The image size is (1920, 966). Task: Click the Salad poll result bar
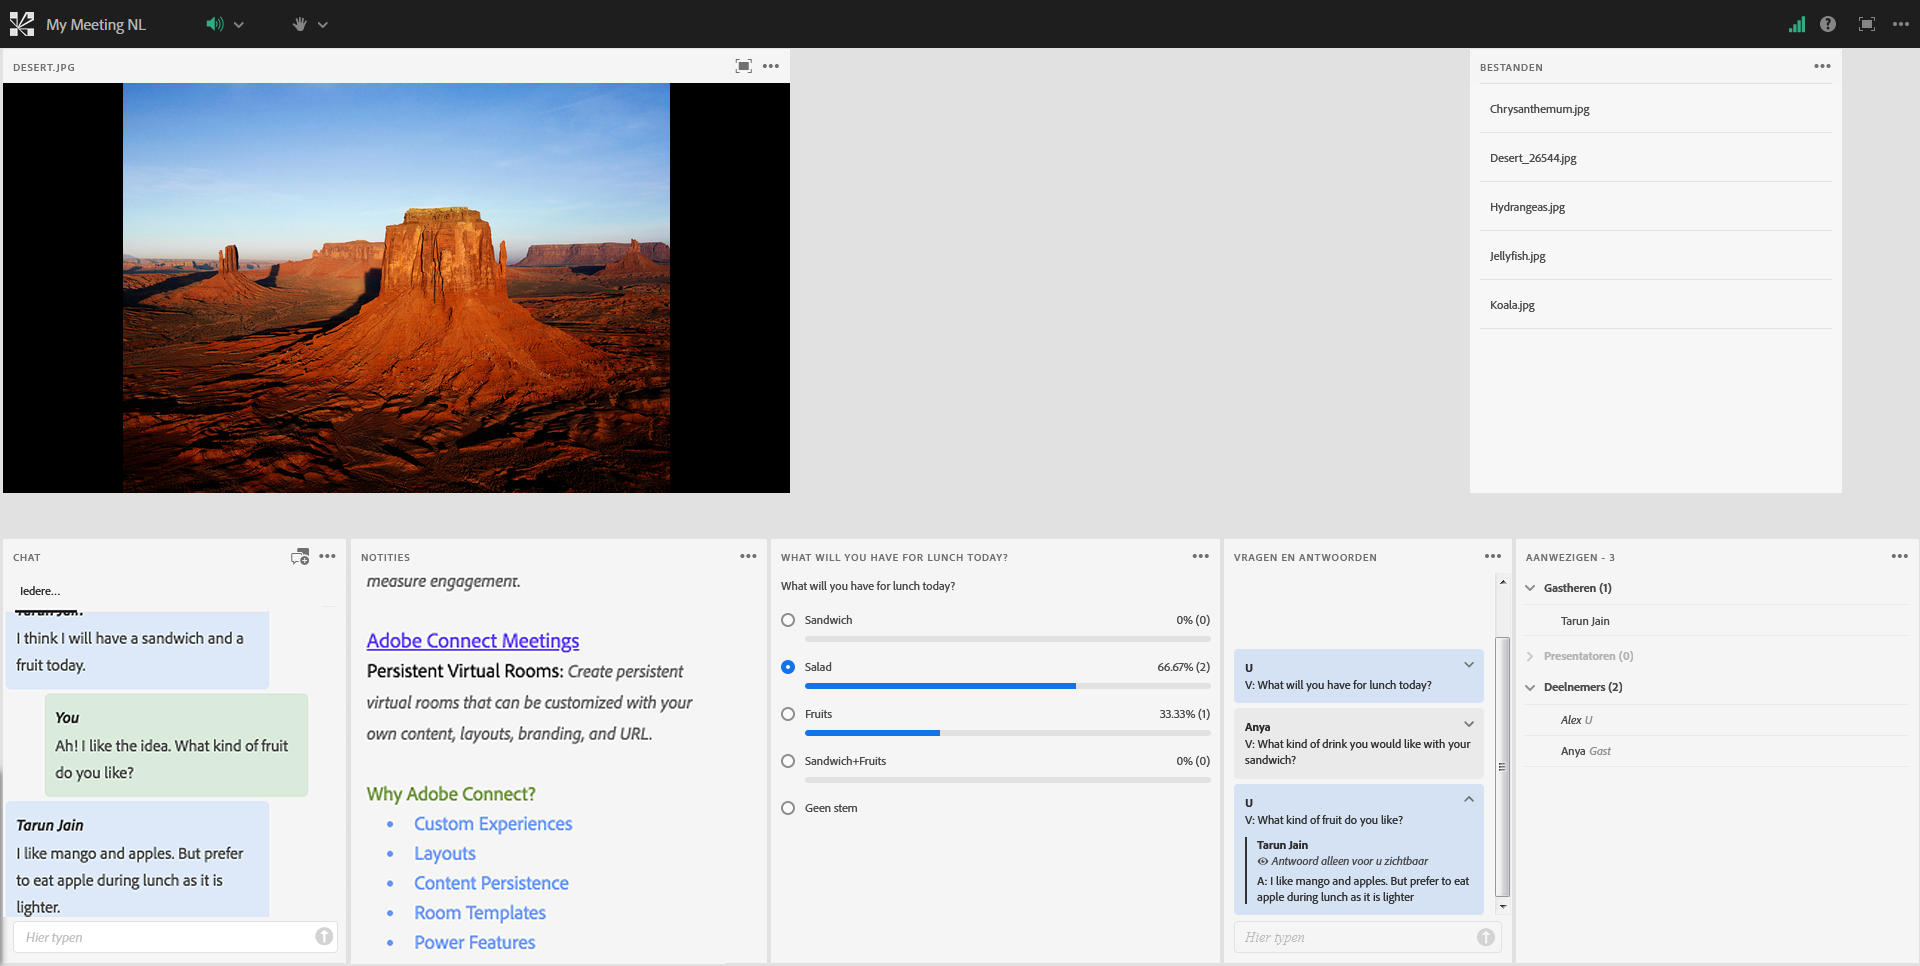1007,686
